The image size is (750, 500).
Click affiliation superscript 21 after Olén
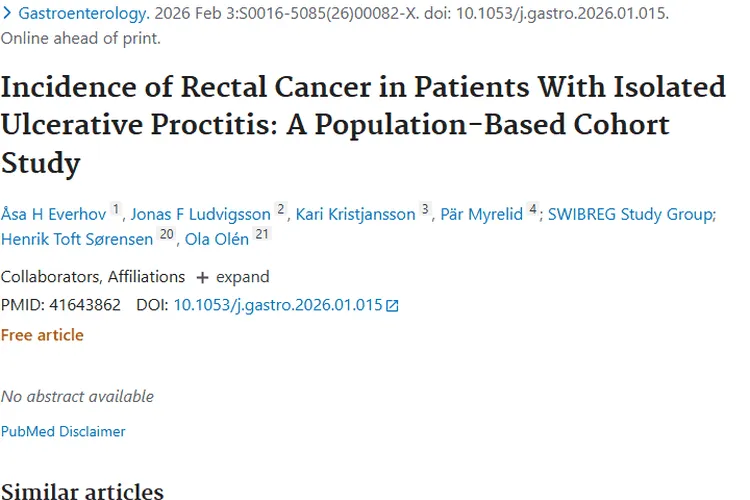(x=263, y=235)
